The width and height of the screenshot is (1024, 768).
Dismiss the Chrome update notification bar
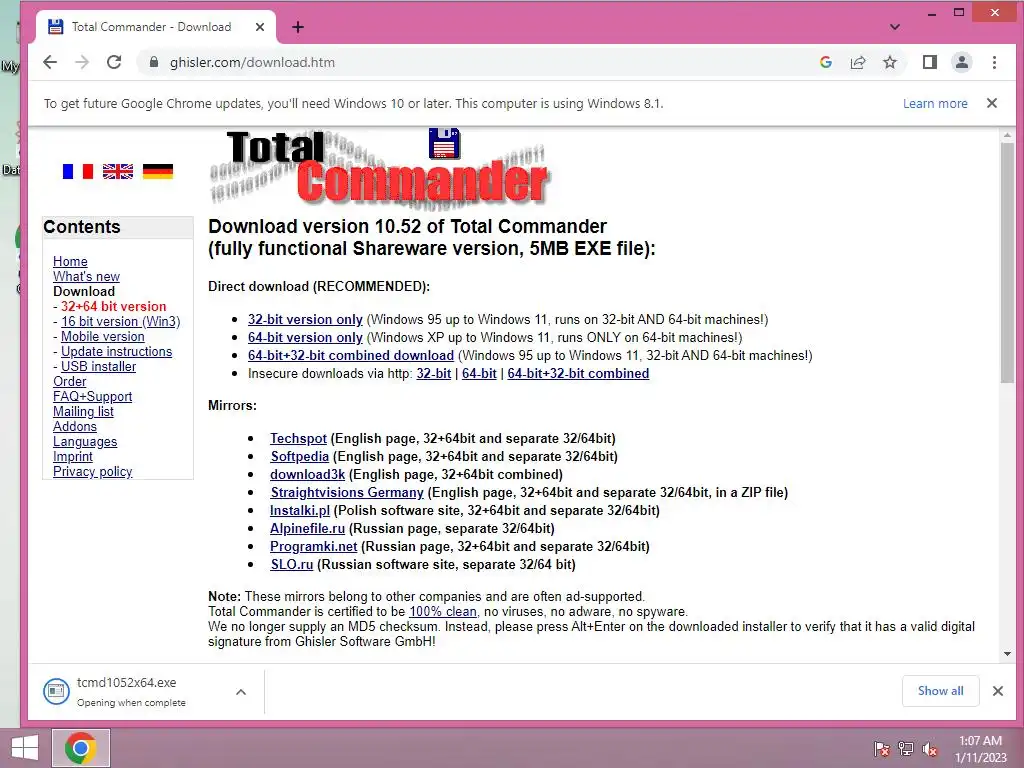click(991, 103)
